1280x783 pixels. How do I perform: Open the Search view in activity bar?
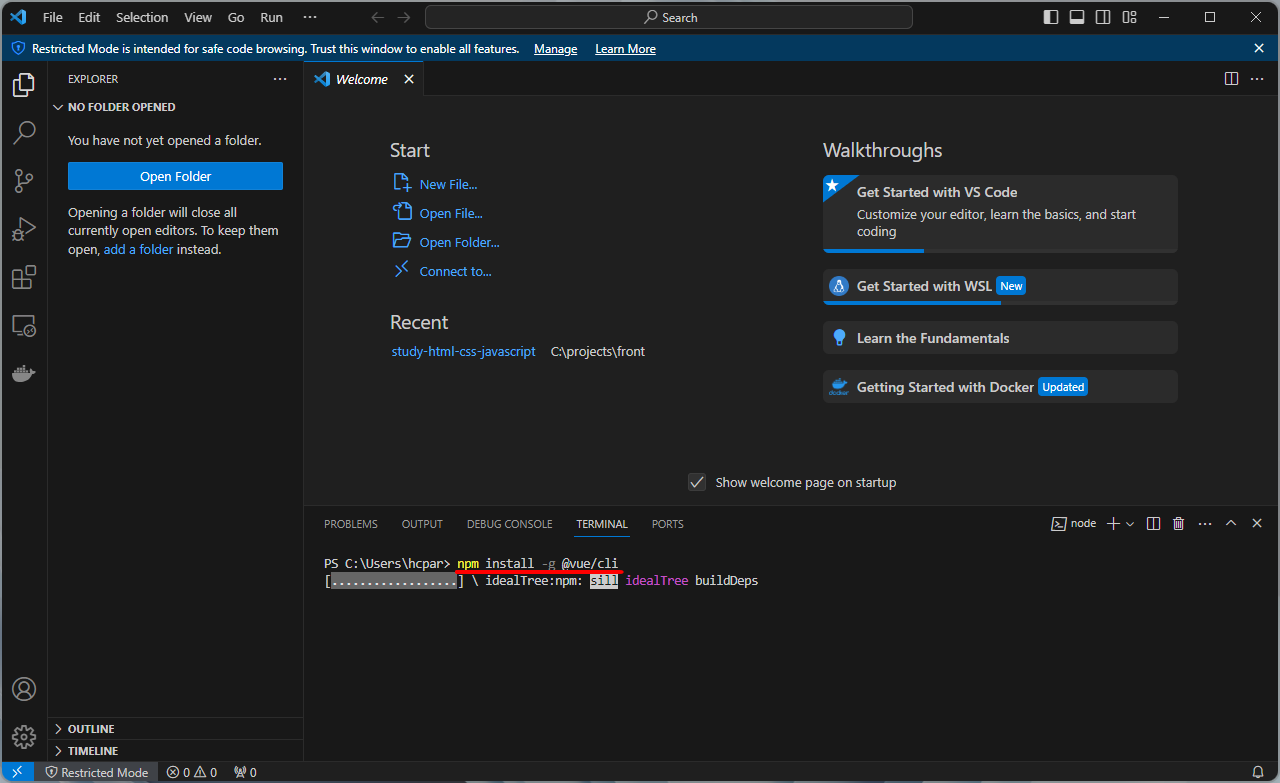(24, 133)
